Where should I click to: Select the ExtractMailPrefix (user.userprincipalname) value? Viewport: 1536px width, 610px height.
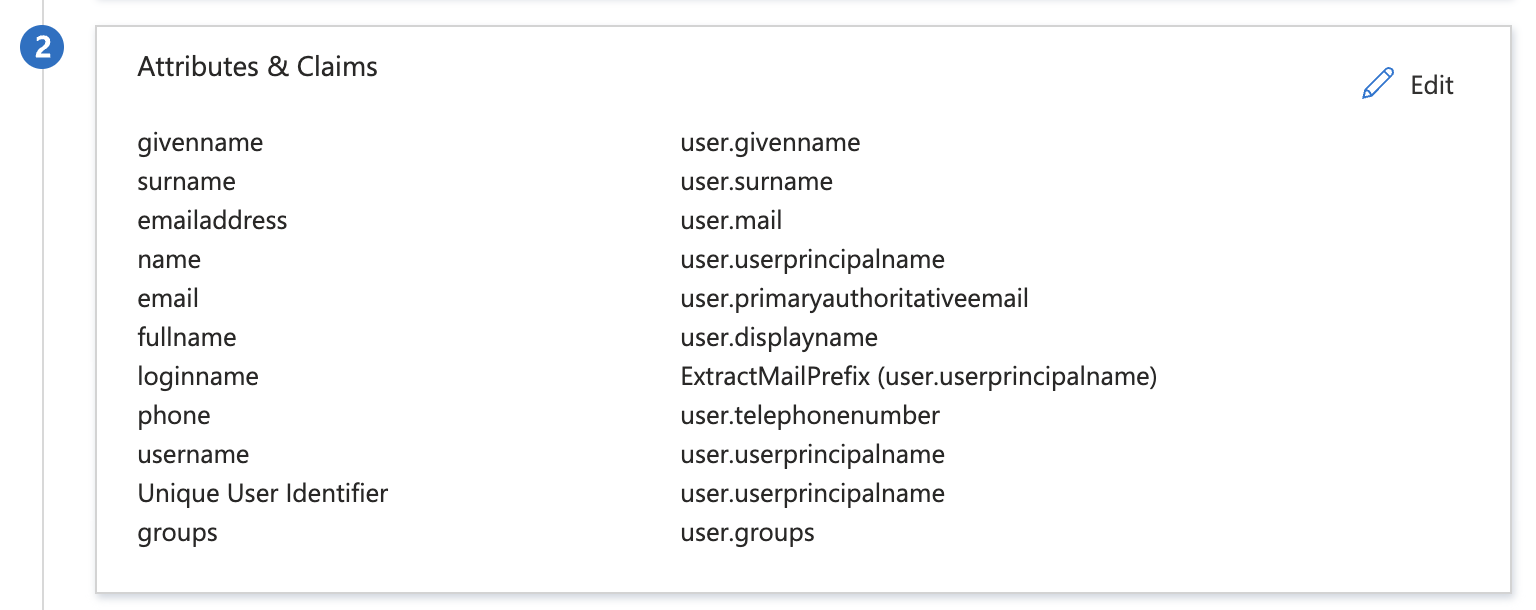coord(918,377)
